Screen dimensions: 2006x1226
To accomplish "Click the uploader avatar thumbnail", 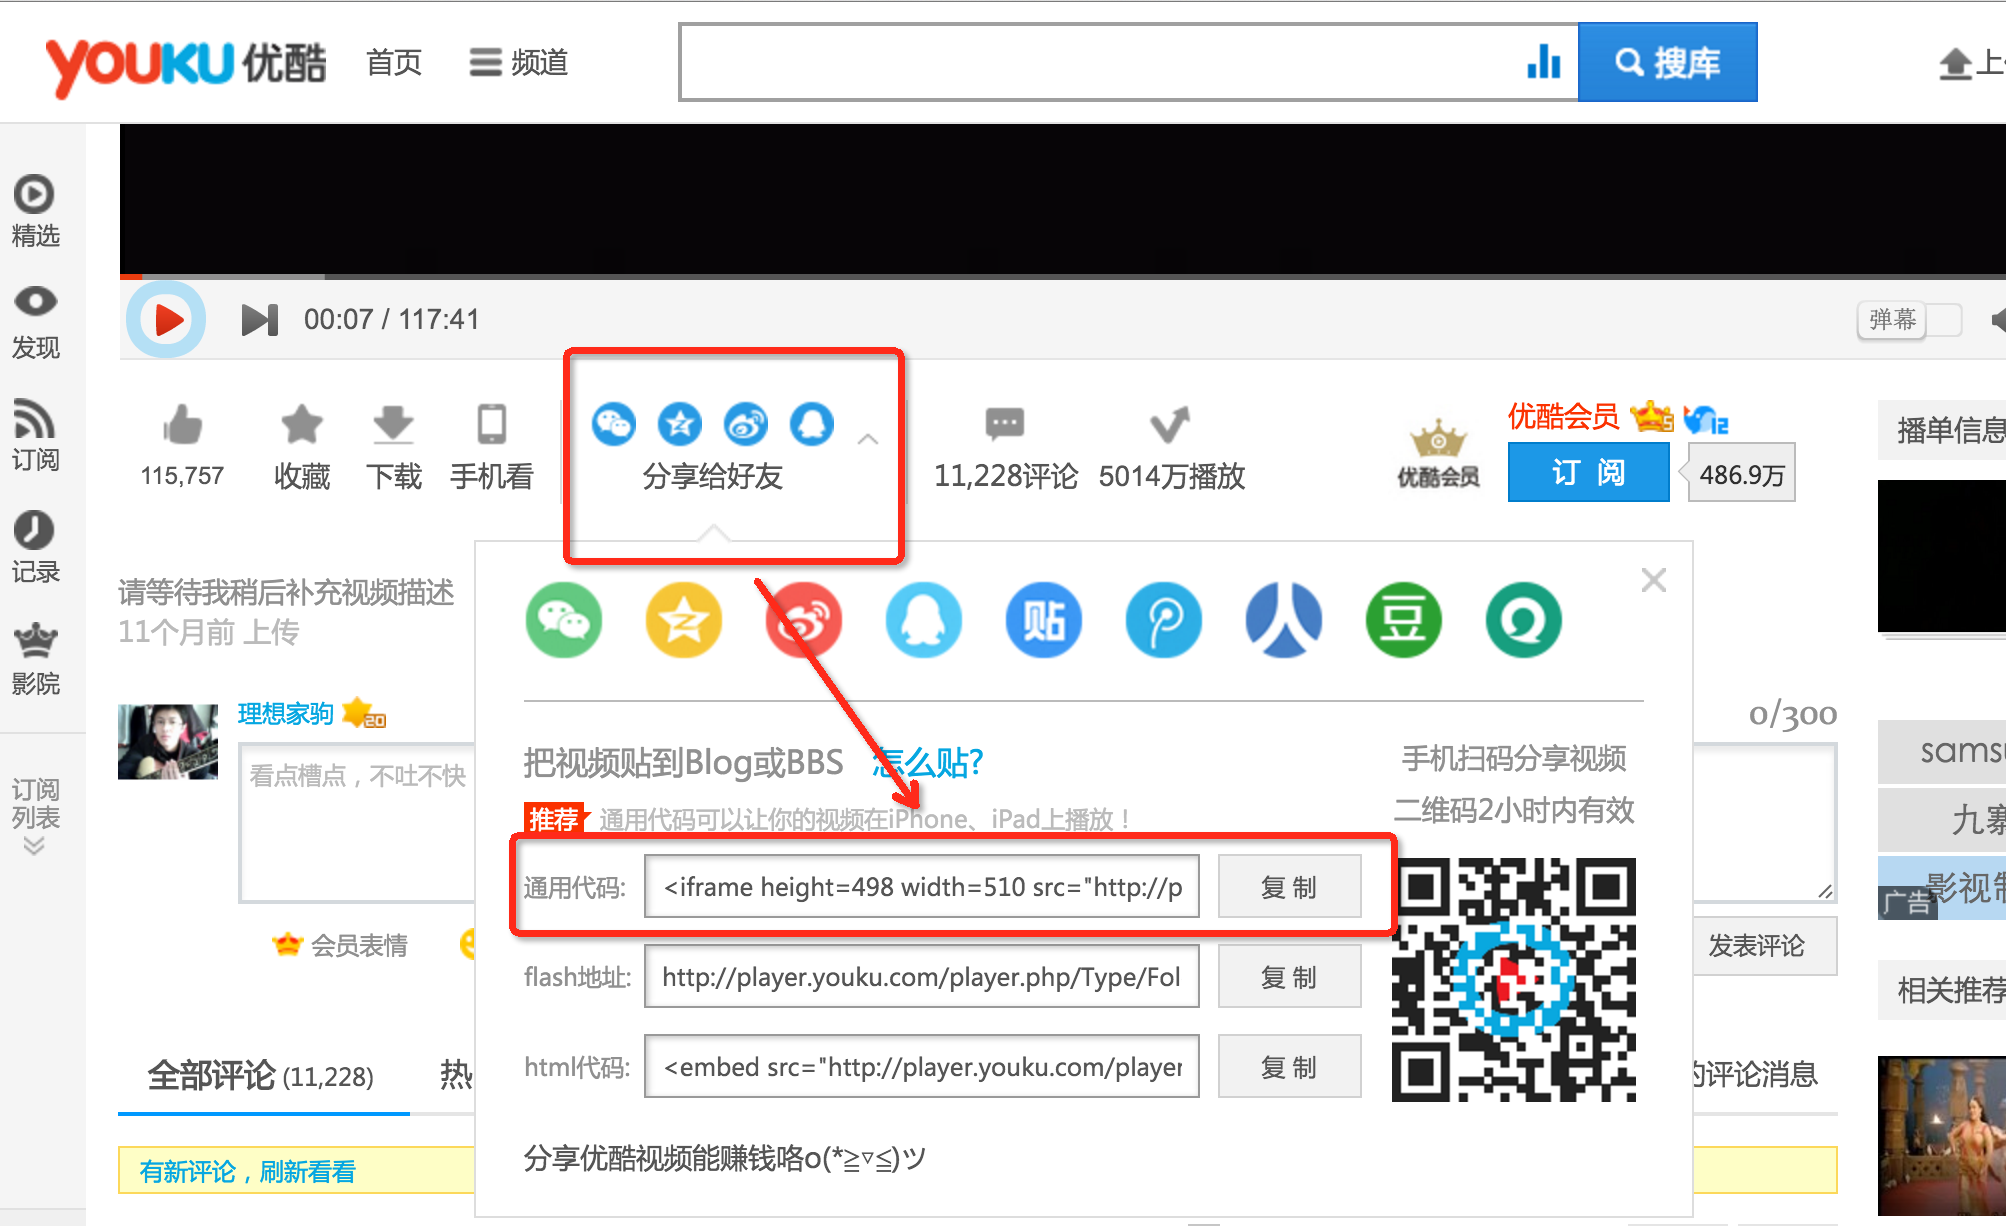I will (168, 741).
